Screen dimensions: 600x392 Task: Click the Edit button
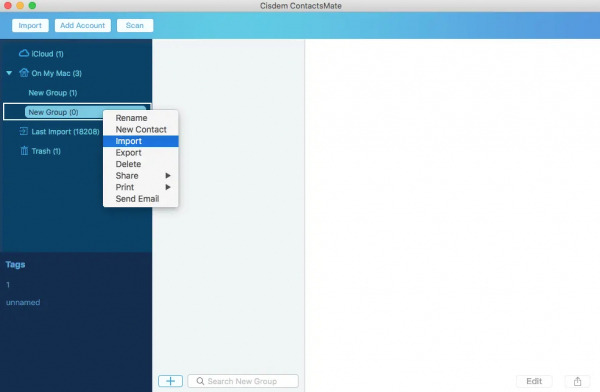534,381
